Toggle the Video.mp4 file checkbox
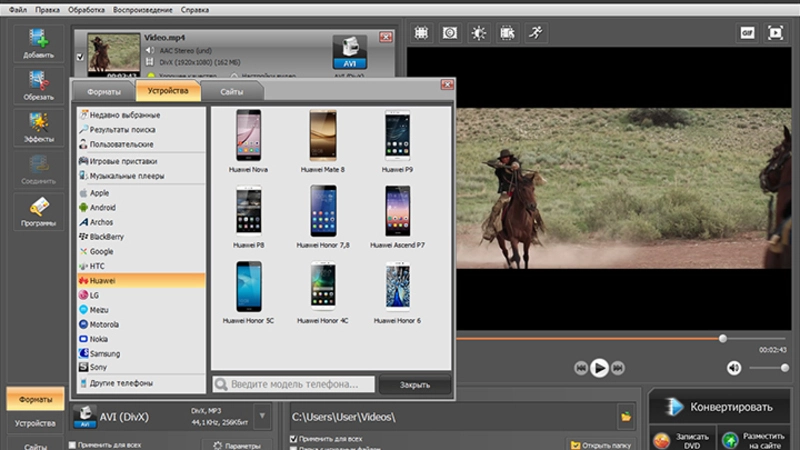The height and width of the screenshot is (450, 800). tap(80, 58)
